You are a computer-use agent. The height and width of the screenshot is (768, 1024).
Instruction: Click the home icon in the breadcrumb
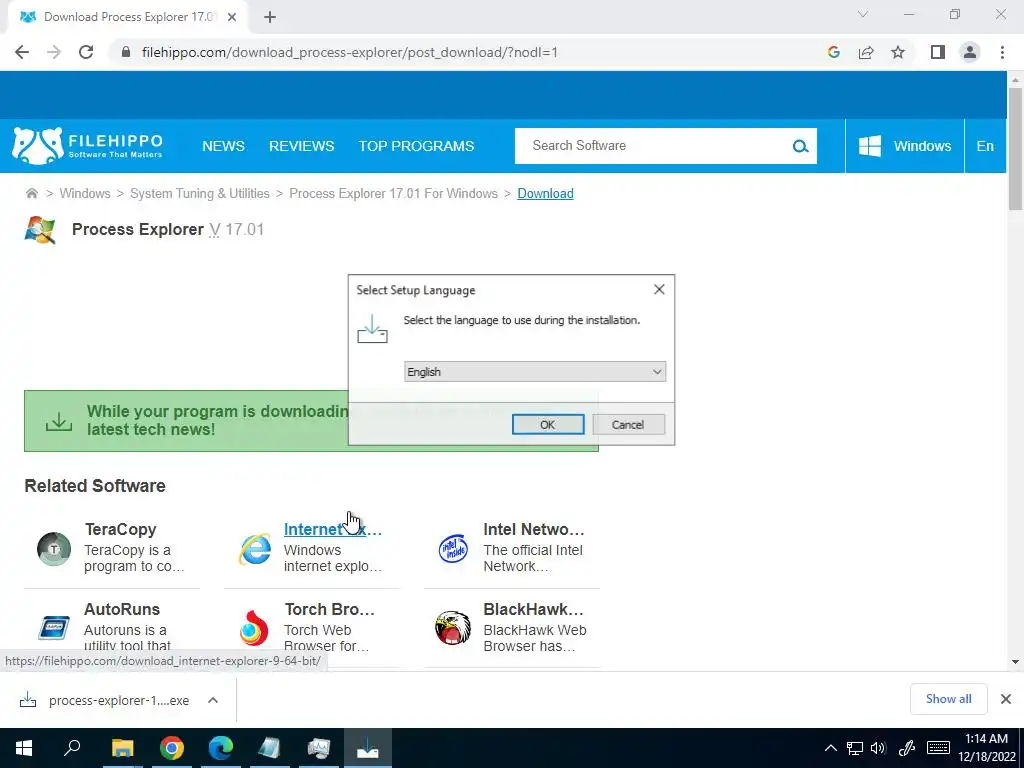[31, 193]
